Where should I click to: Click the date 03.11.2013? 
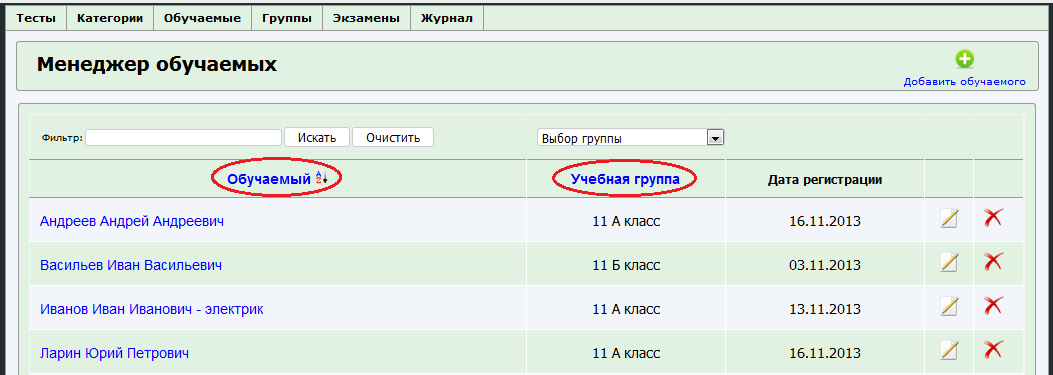point(825,265)
